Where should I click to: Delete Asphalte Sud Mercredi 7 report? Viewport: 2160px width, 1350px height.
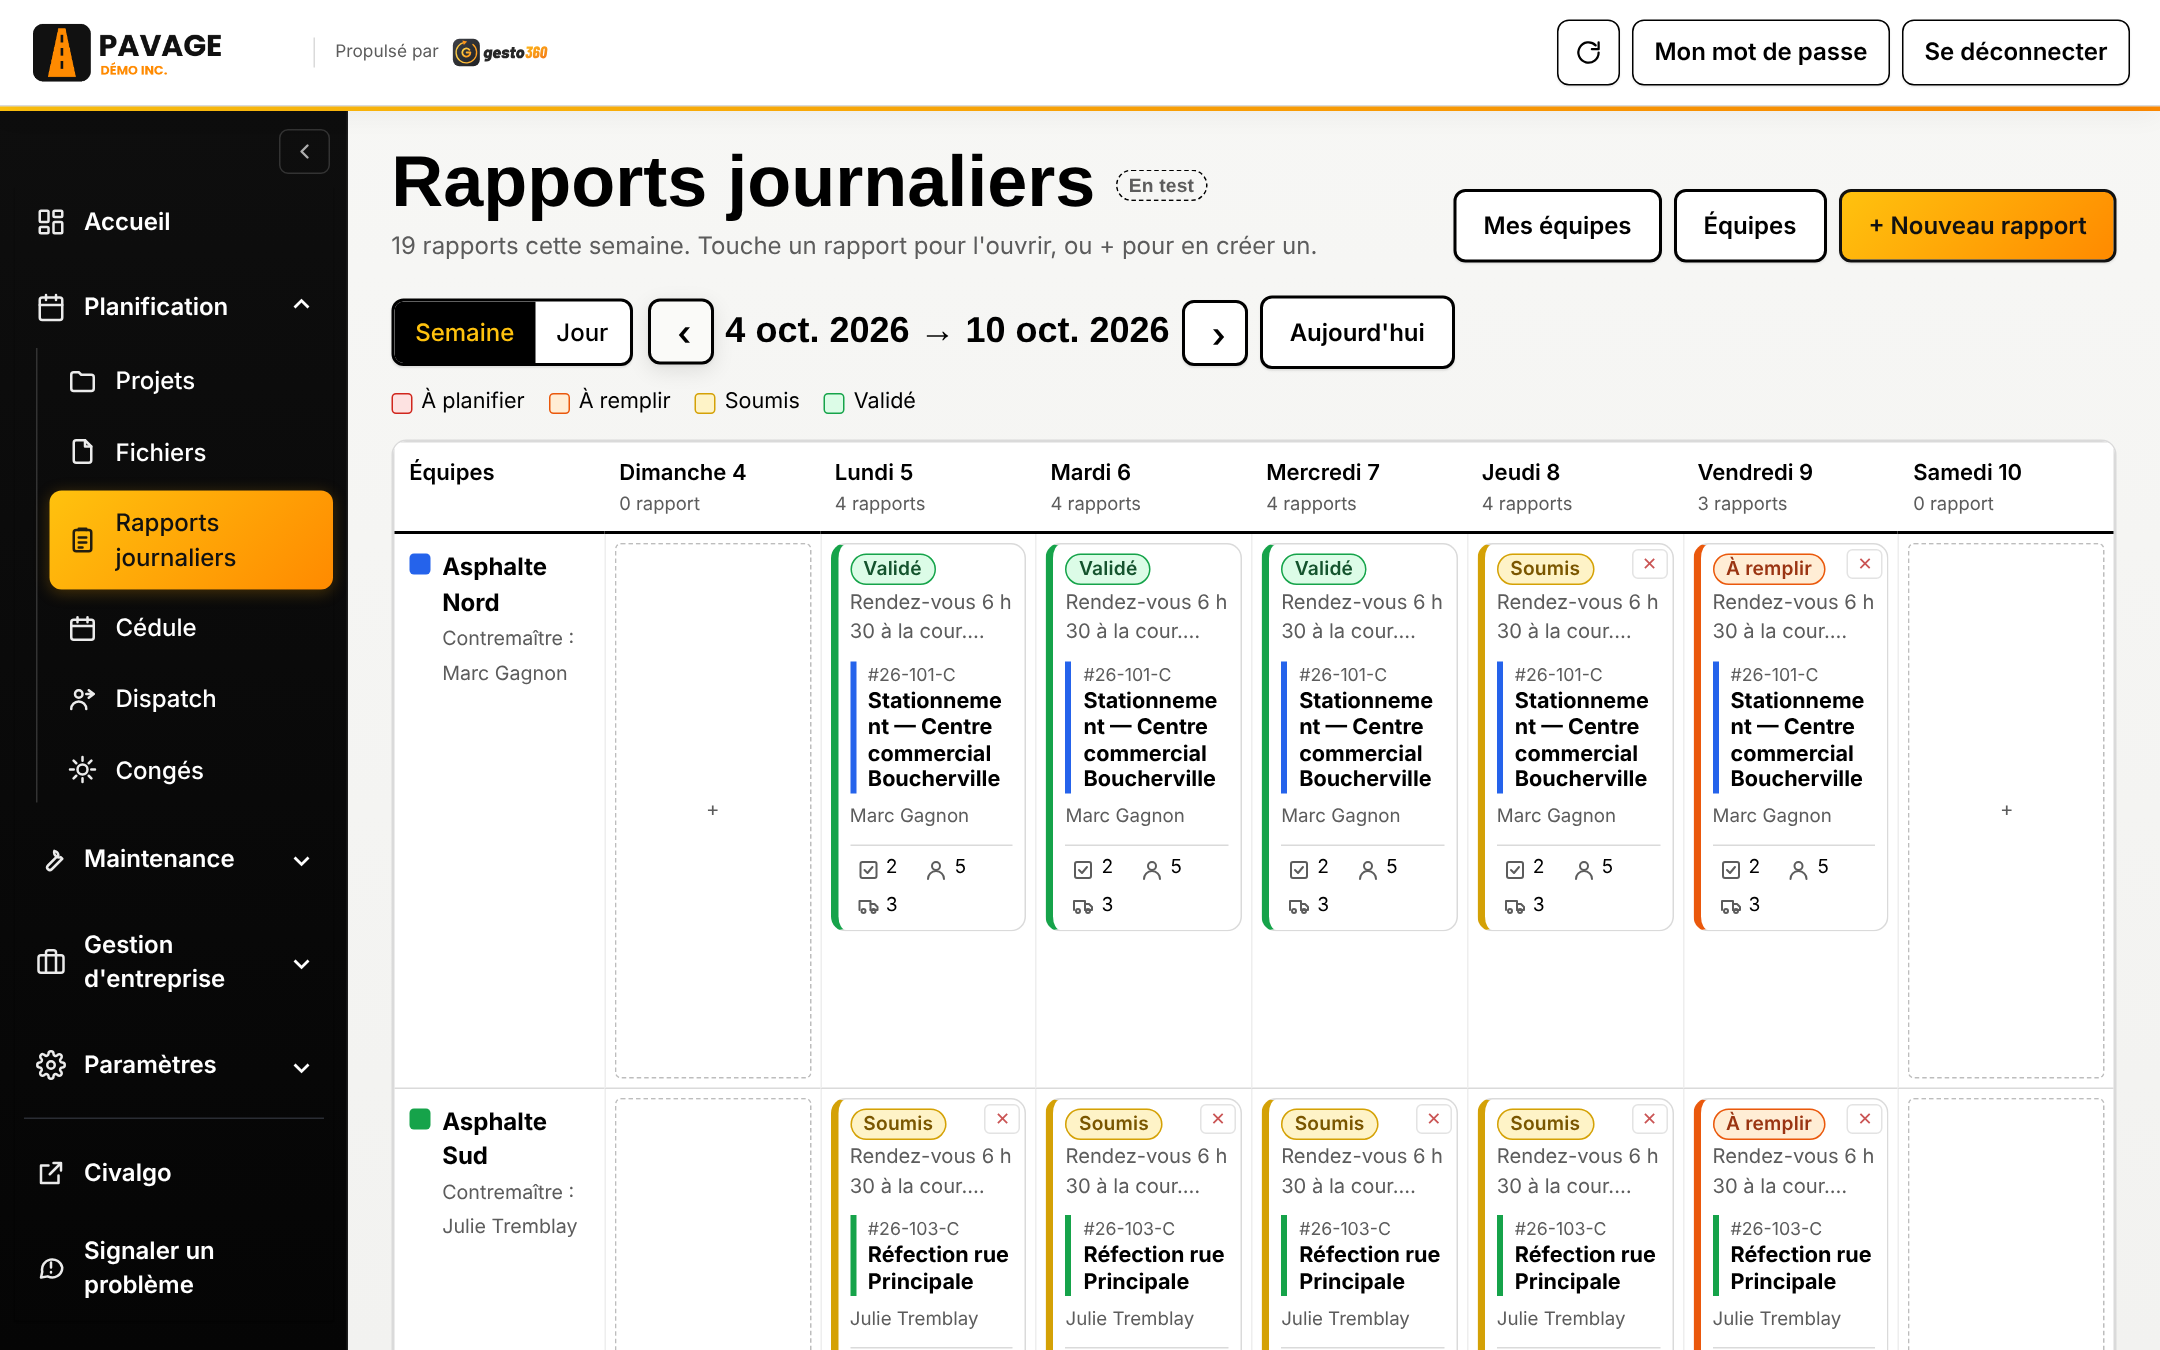[x=1434, y=1119]
